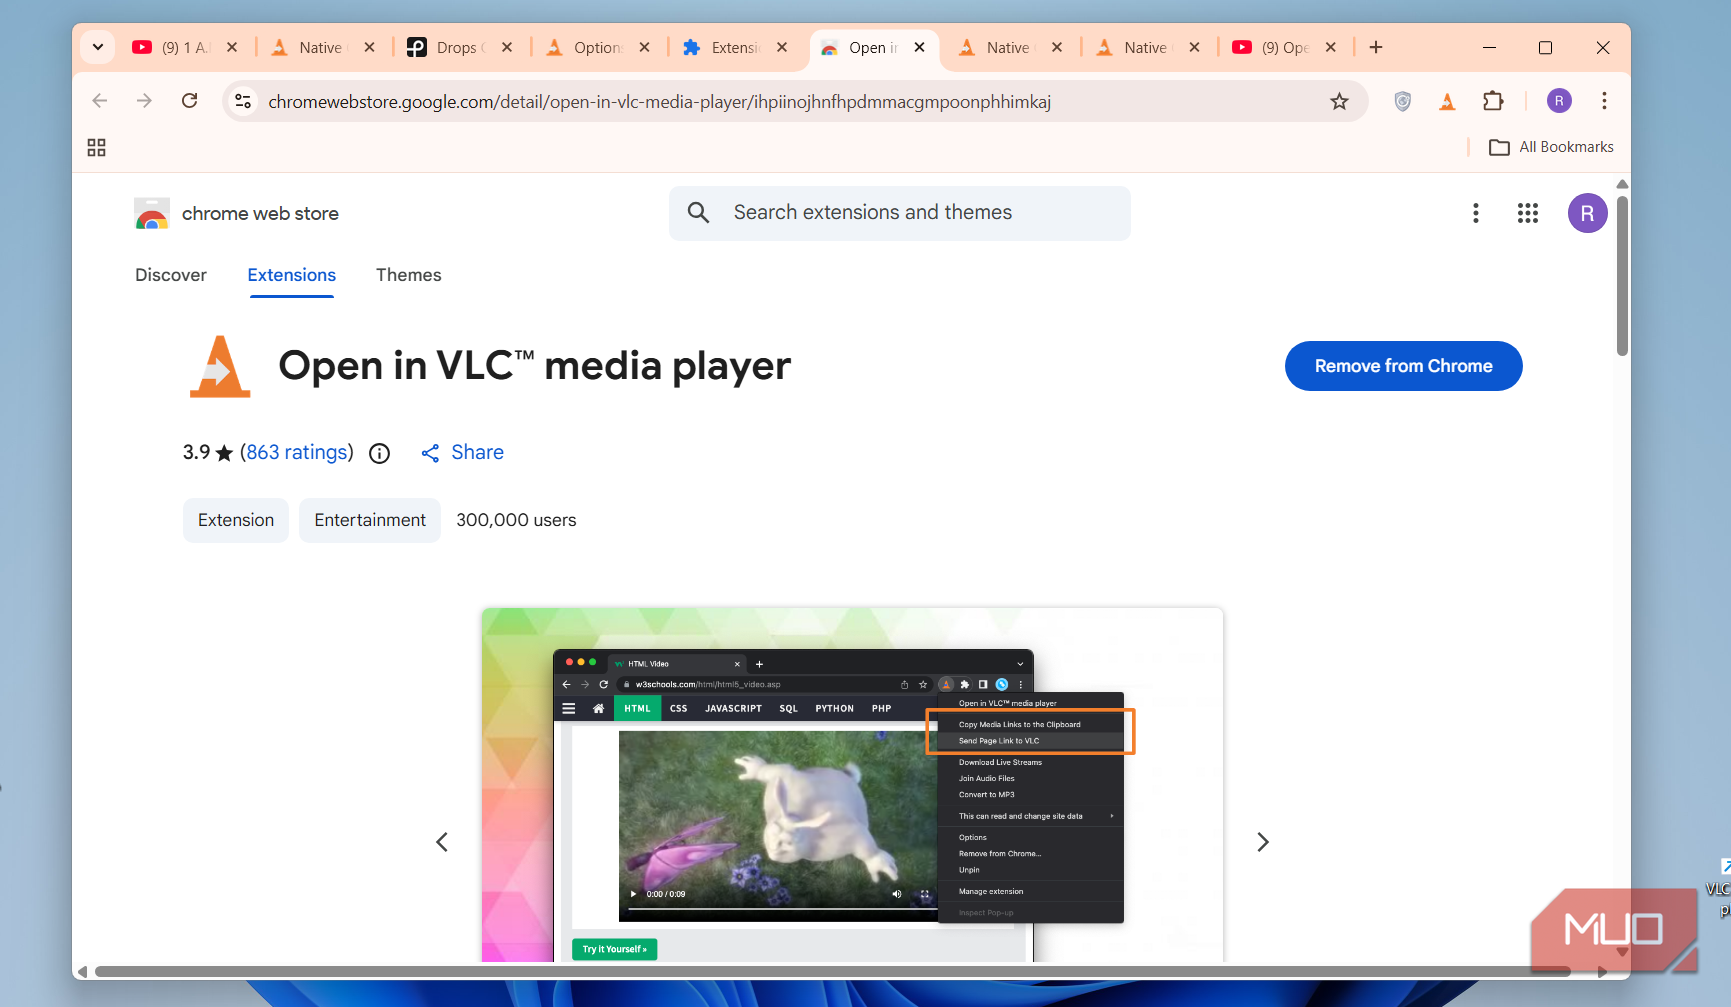
Task: Close the Extensions browser tab
Action: point(782,47)
